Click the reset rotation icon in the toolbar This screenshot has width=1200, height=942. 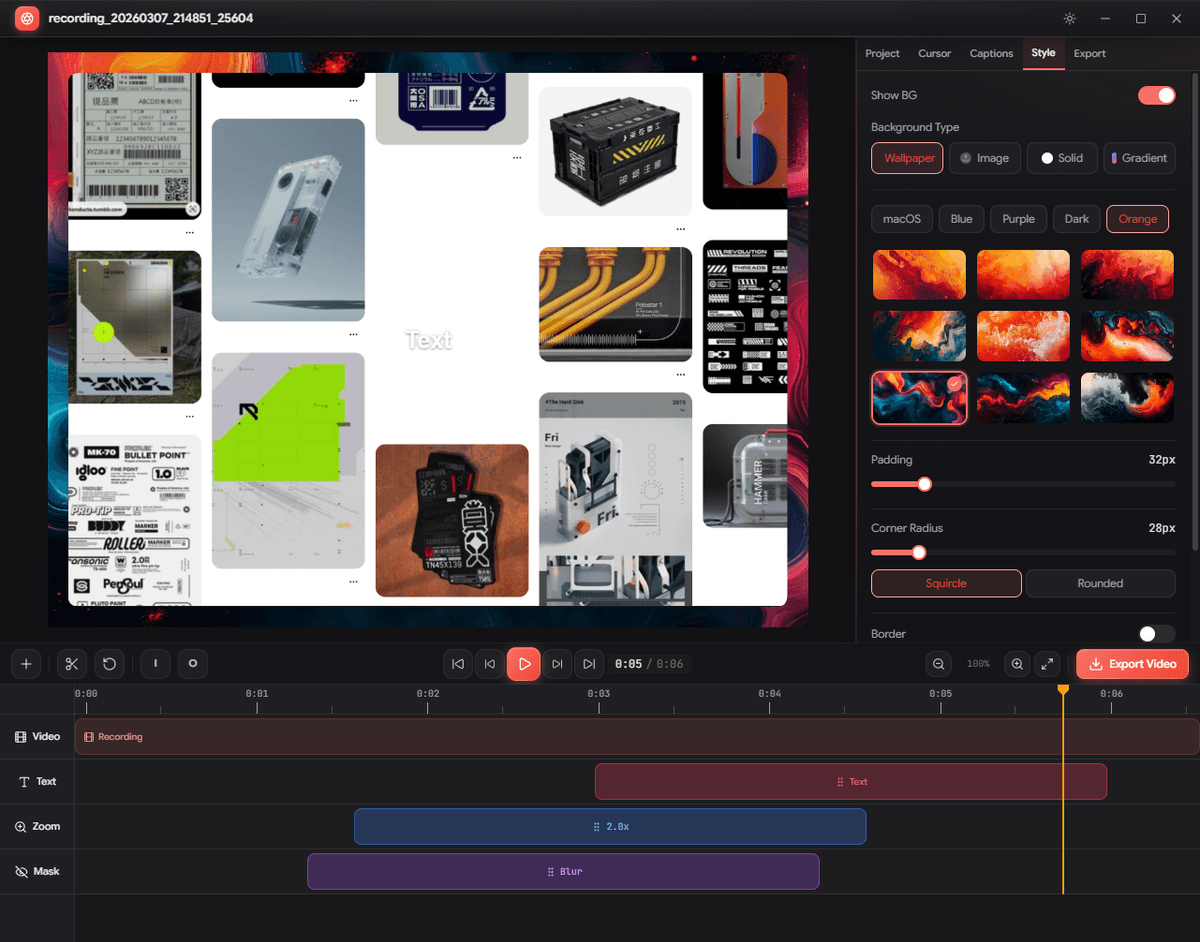110,663
